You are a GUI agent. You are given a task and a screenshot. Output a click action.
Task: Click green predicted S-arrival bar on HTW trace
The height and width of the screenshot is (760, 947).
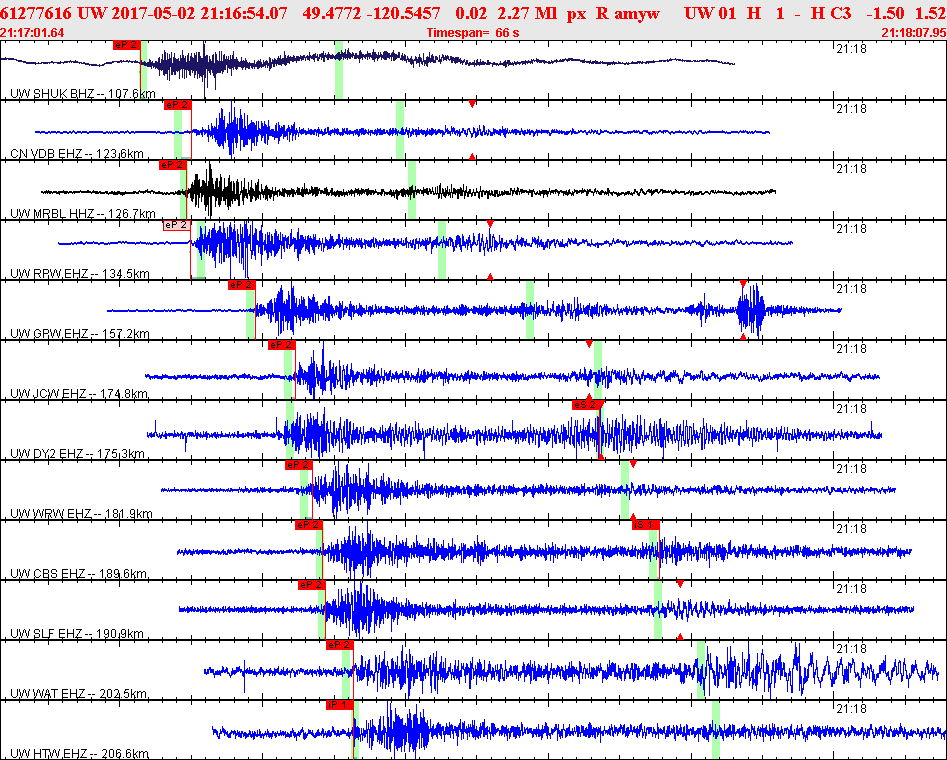[716, 730]
